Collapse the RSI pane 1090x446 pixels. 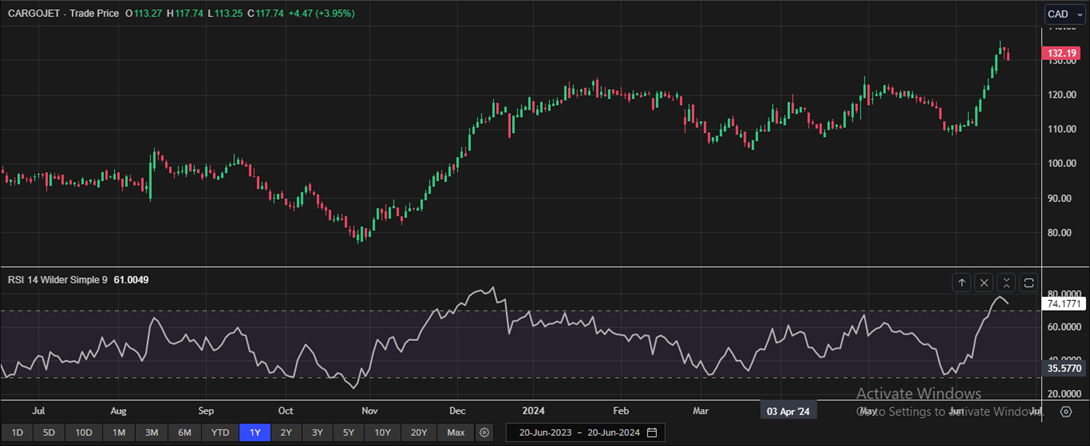click(x=1006, y=283)
